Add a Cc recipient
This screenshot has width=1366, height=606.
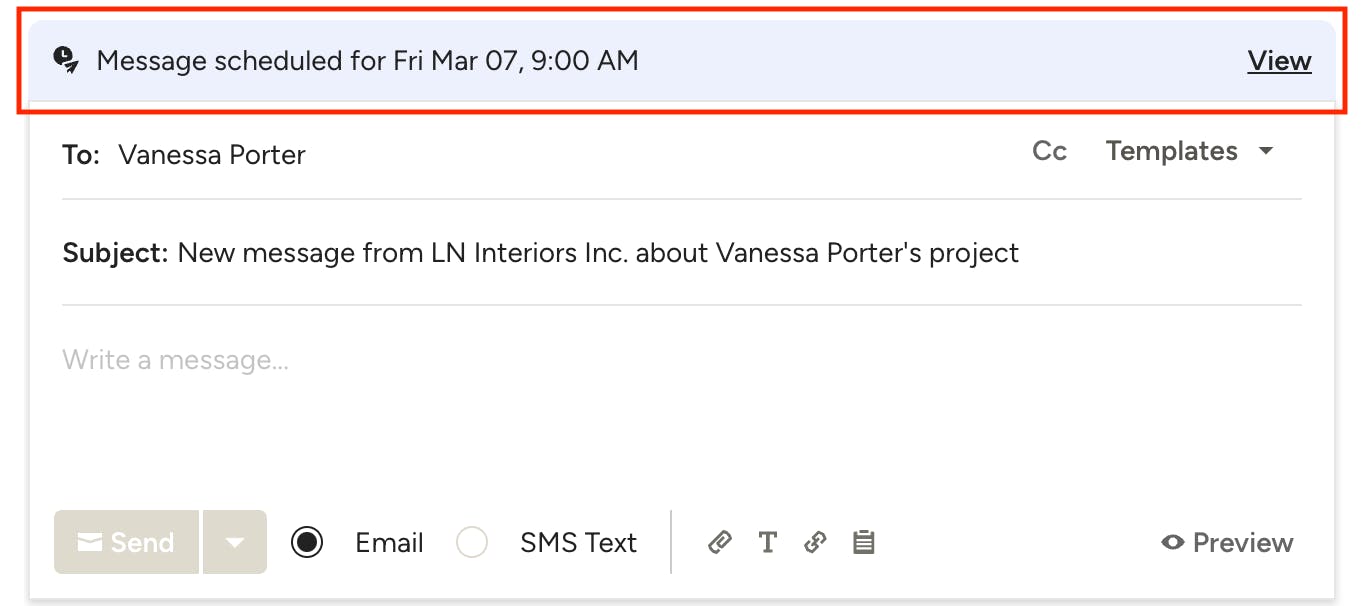pyautogui.click(x=1049, y=151)
